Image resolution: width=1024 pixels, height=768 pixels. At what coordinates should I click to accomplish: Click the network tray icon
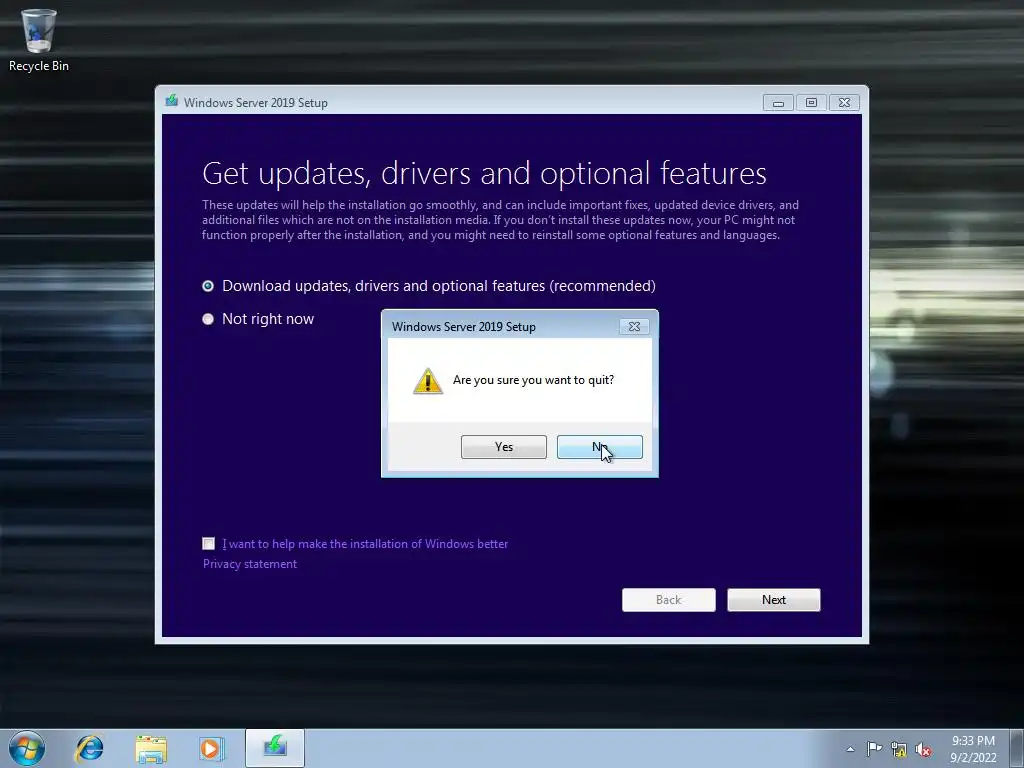tap(899, 750)
